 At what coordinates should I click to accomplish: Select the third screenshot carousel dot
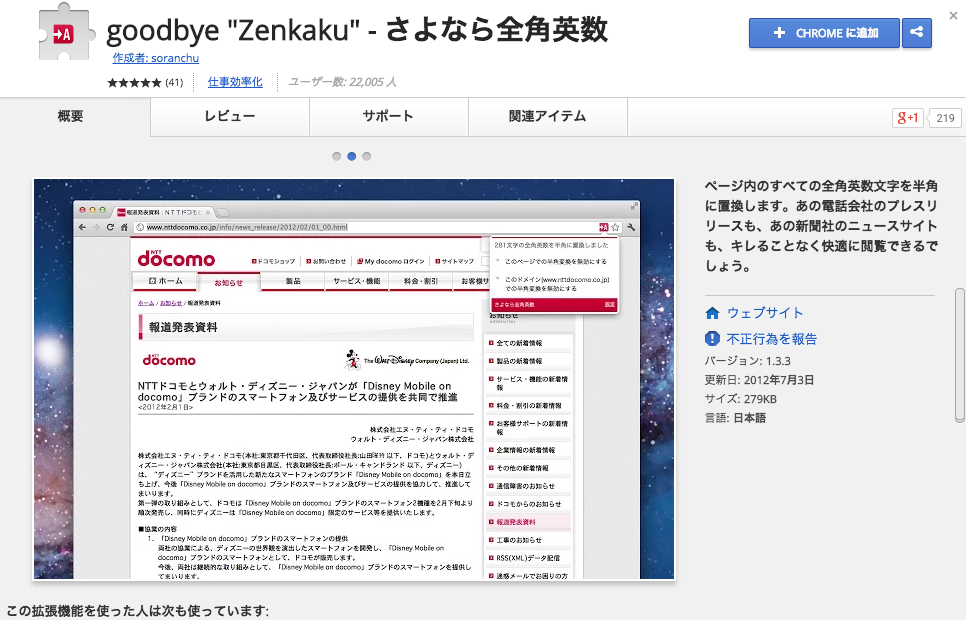pyautogui.click(x=367, y=157)
